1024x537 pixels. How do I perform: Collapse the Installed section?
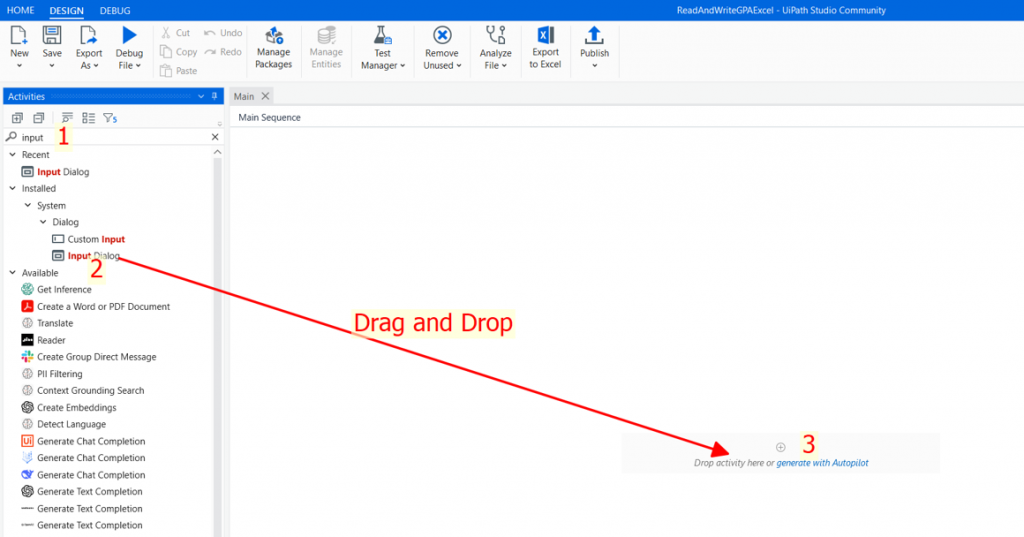pos(12,188)
